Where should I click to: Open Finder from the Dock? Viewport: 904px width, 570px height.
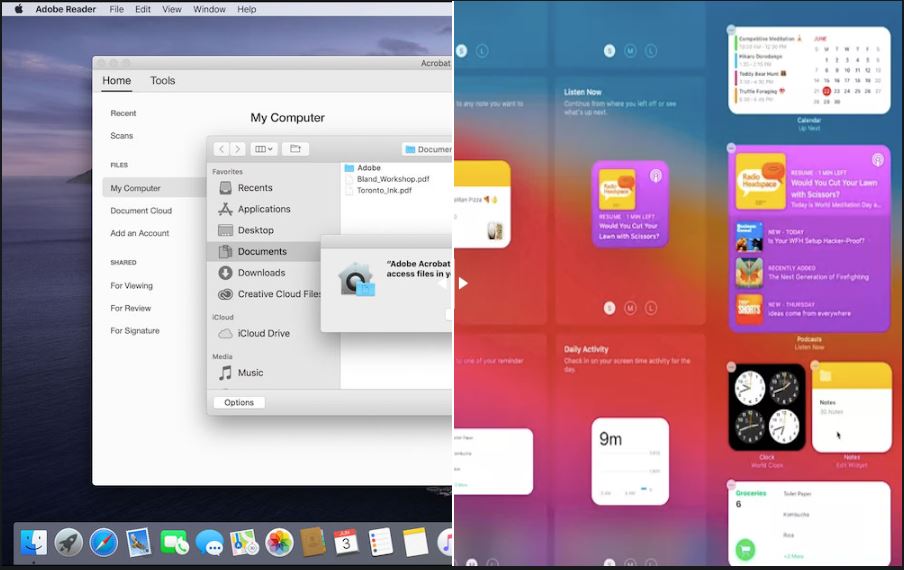(x=33, y=542)
